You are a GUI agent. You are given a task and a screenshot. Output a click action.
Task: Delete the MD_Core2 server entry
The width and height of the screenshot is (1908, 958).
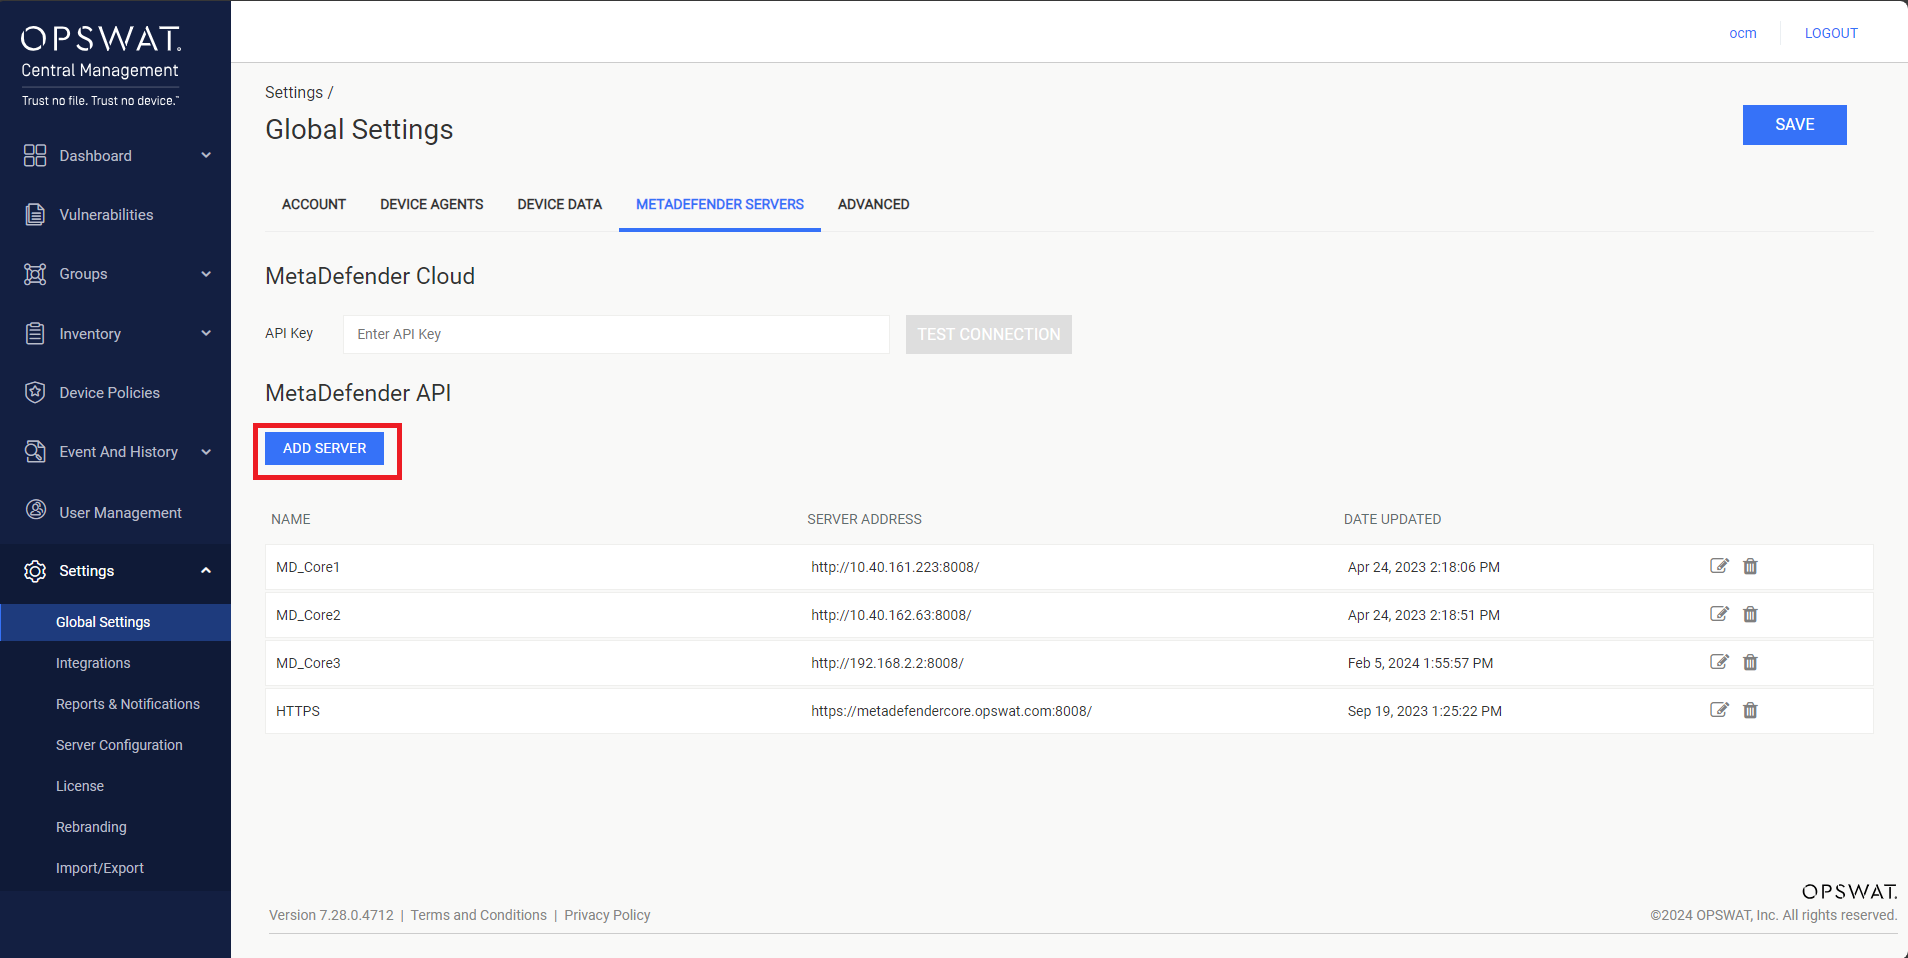[x=1750, y=614]
